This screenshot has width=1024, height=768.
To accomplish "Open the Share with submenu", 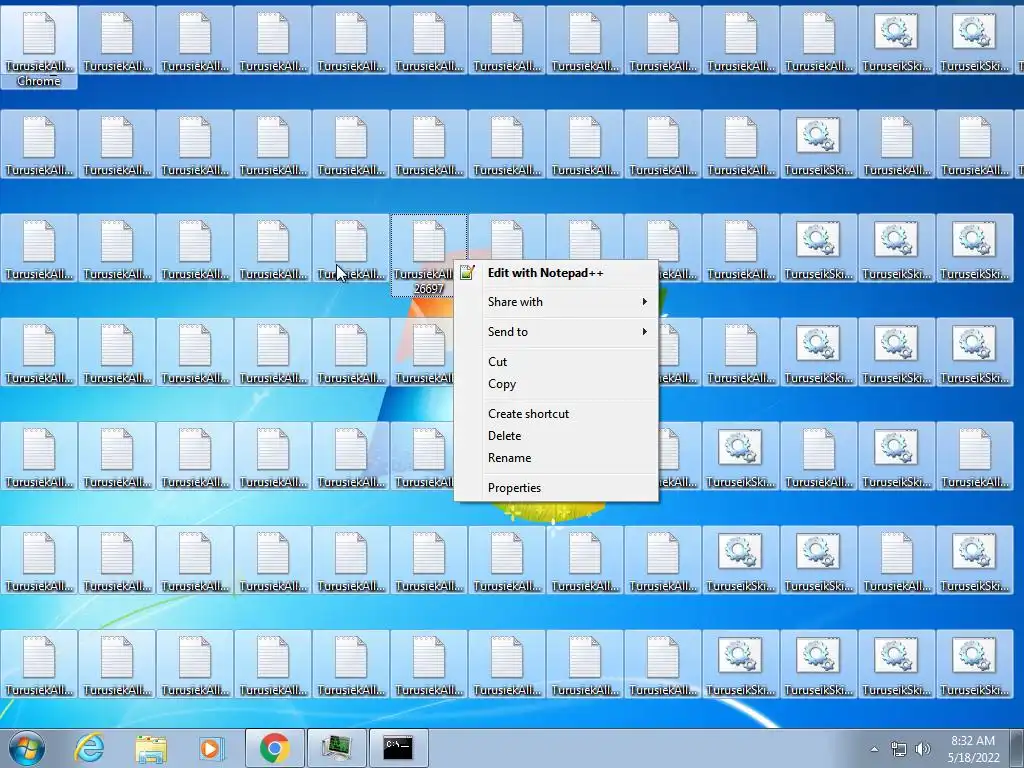I will (556, 302).
